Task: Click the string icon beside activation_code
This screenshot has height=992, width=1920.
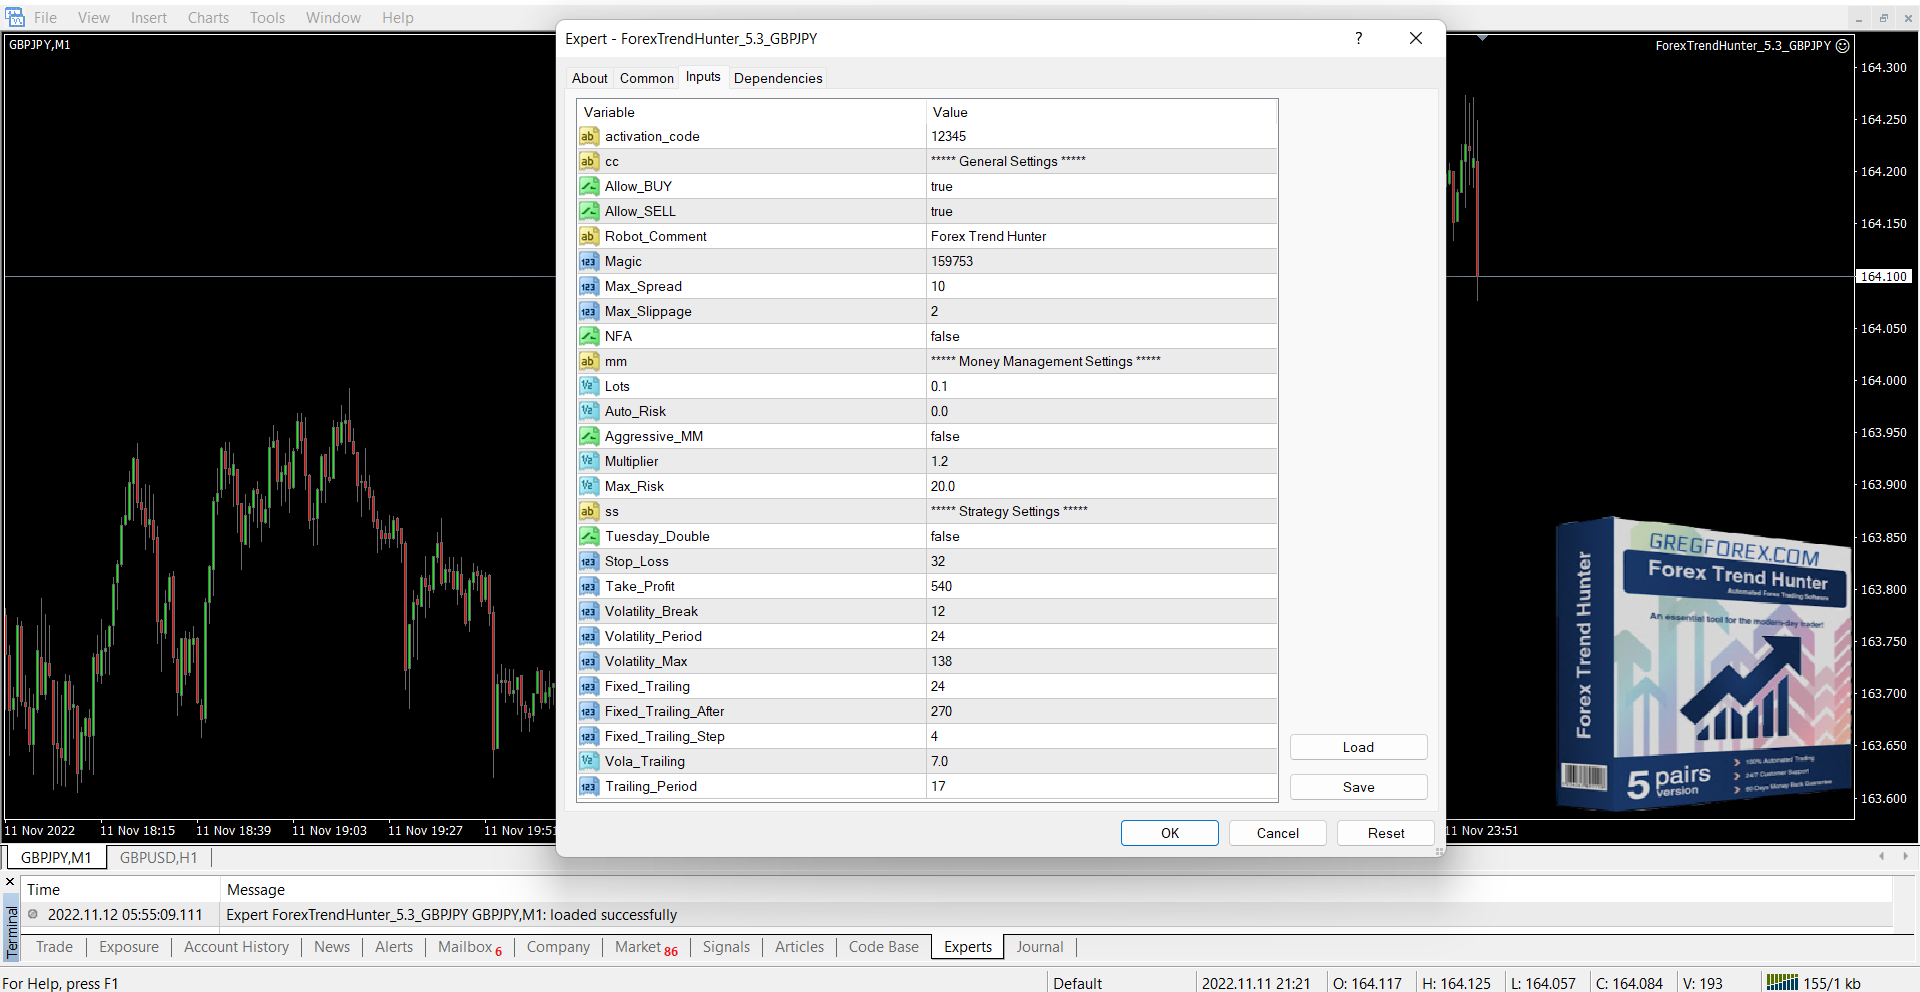Action: 589,137
